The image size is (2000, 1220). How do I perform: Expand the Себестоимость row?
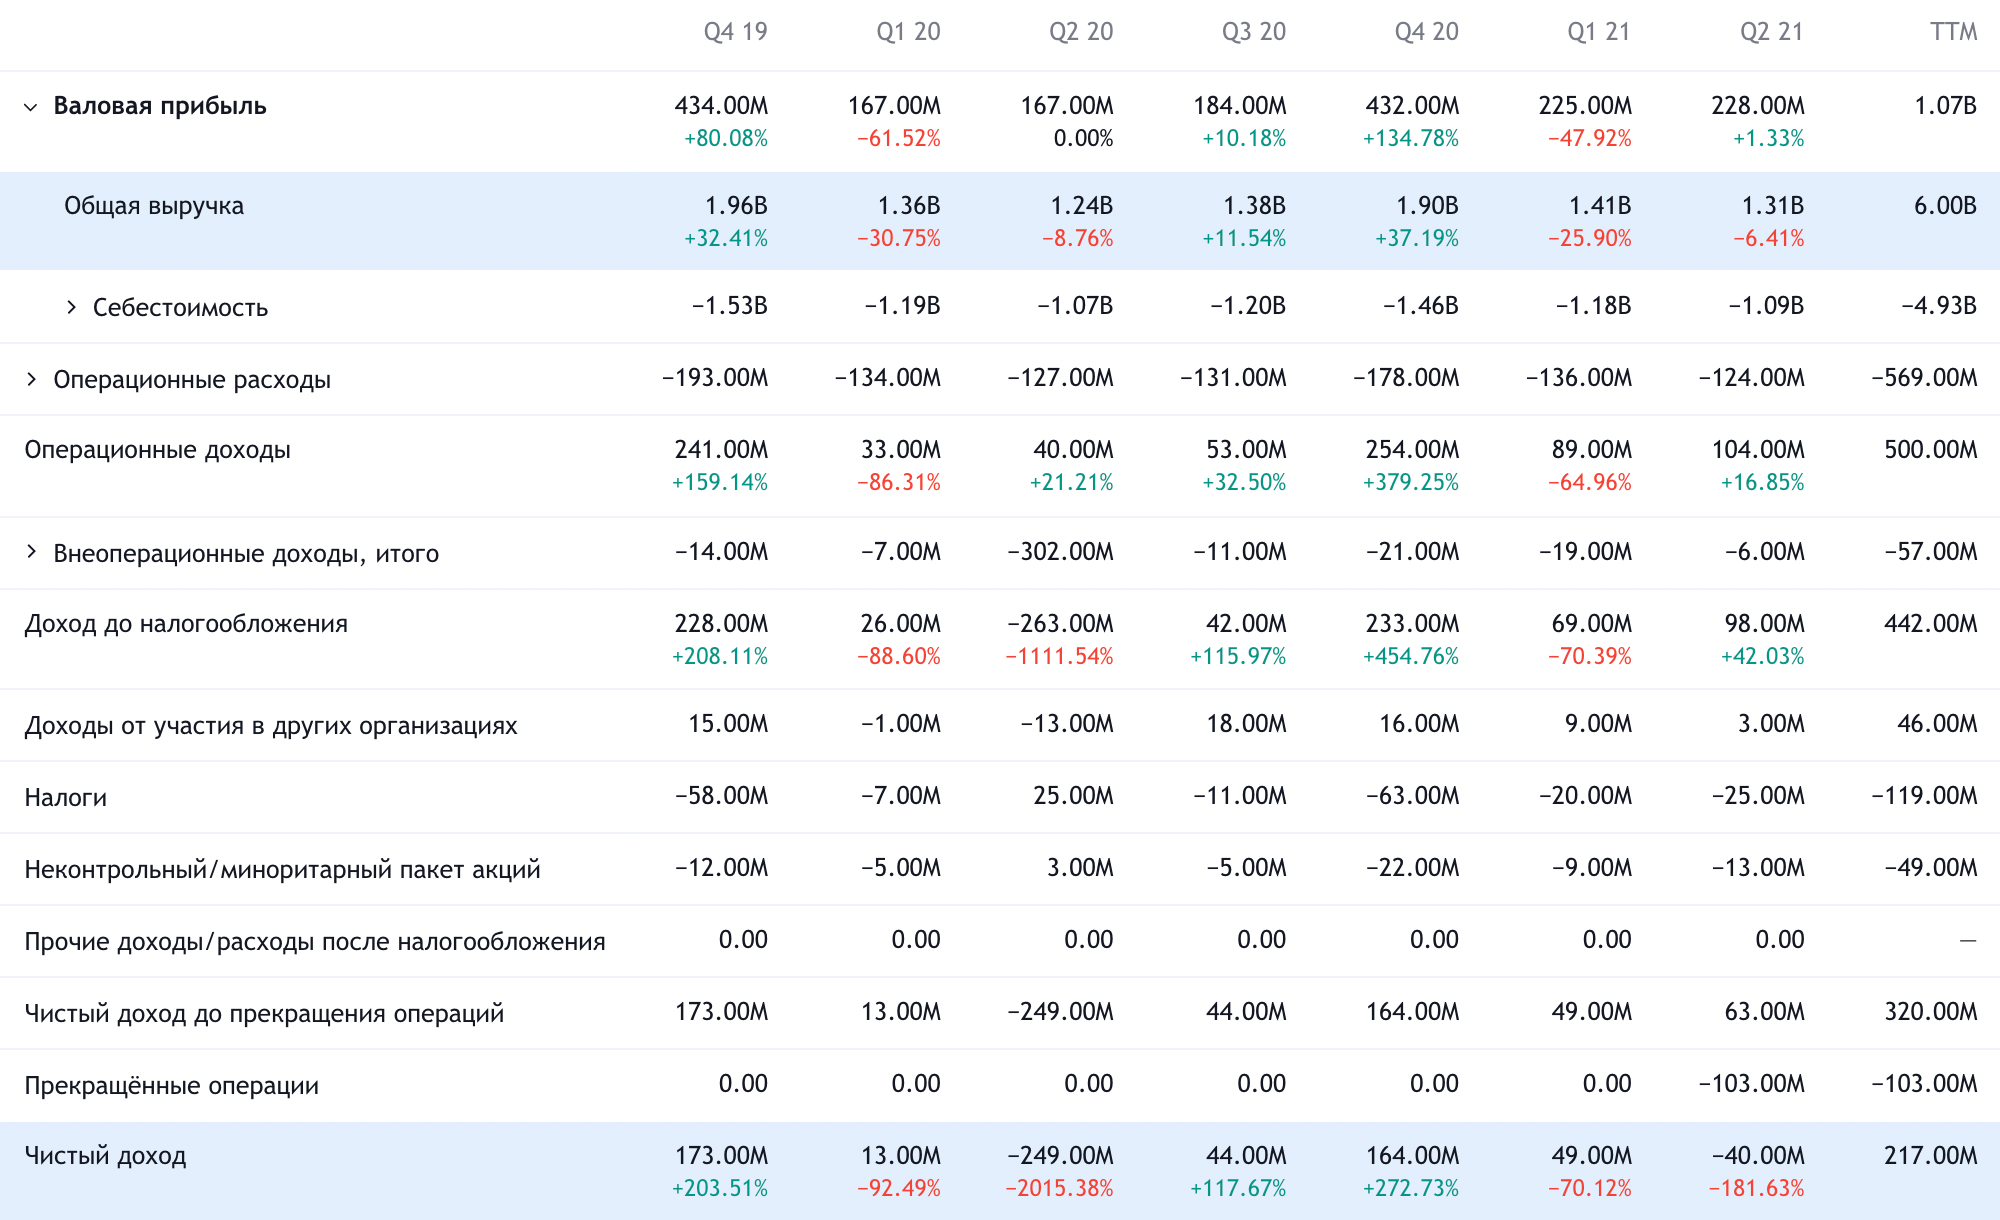71,307
